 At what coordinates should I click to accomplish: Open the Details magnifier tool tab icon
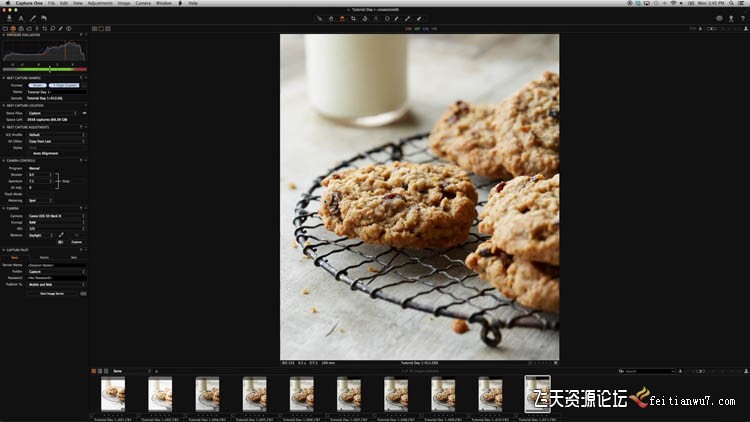coord(53,29)
